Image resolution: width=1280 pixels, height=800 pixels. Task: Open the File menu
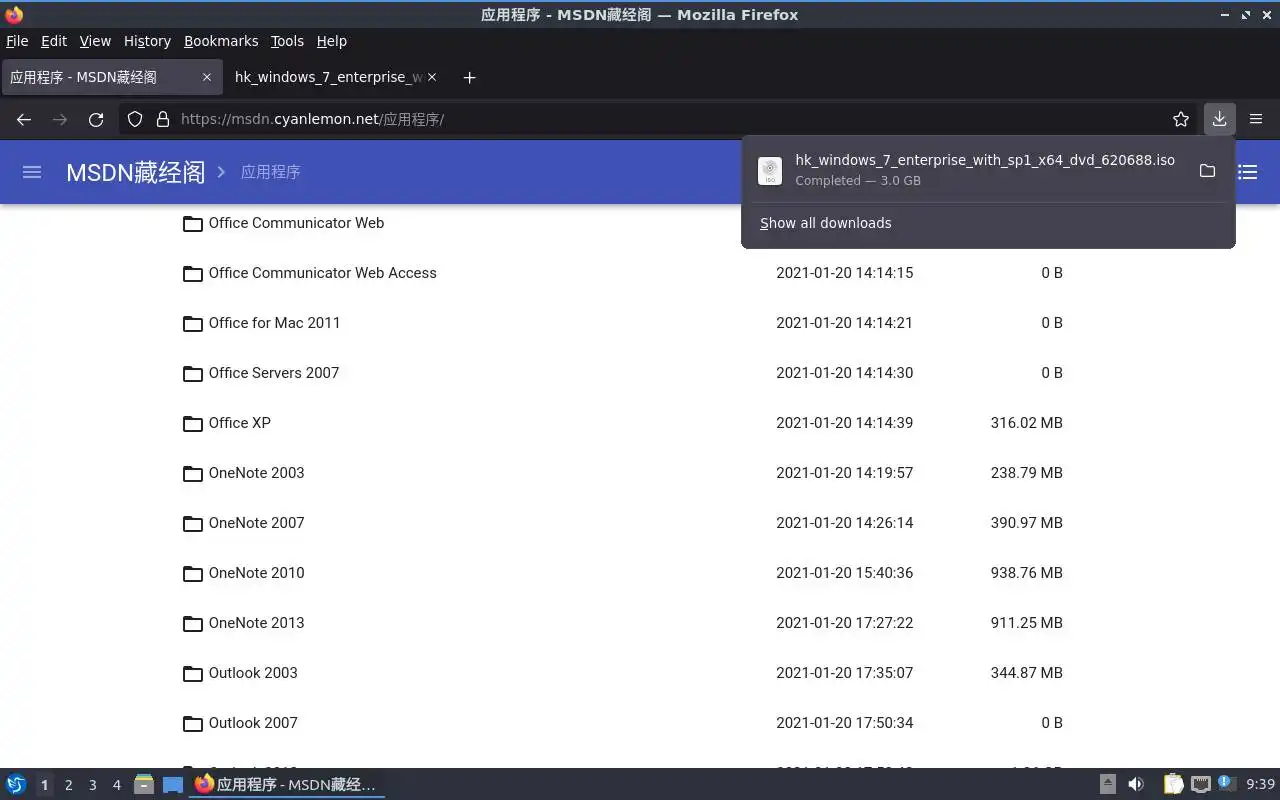click(17, 41)
